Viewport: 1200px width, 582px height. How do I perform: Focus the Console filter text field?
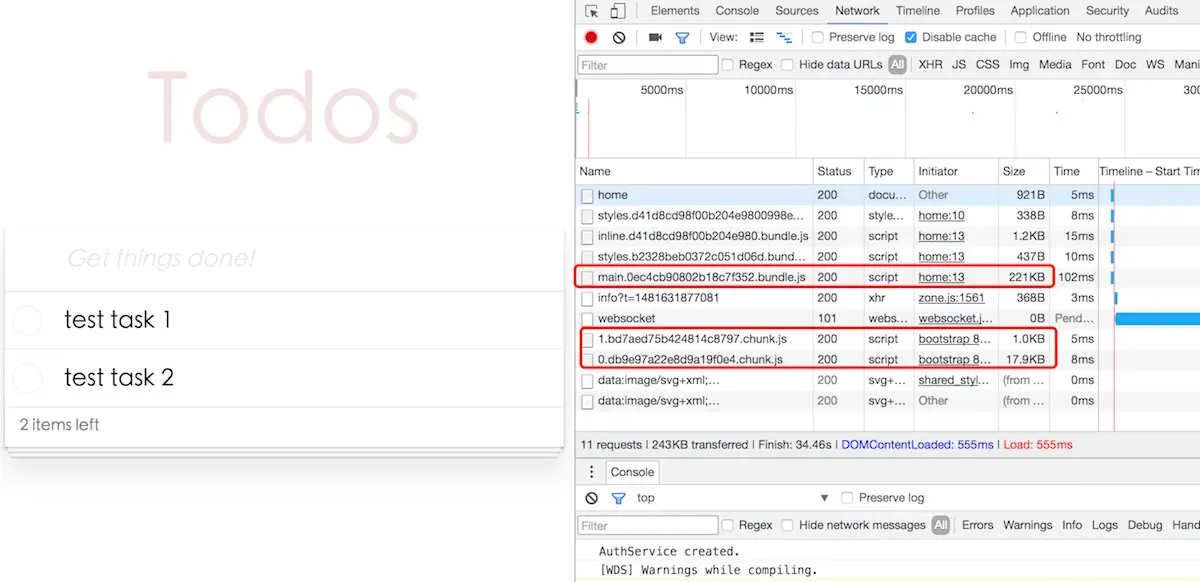click(648, 525)
